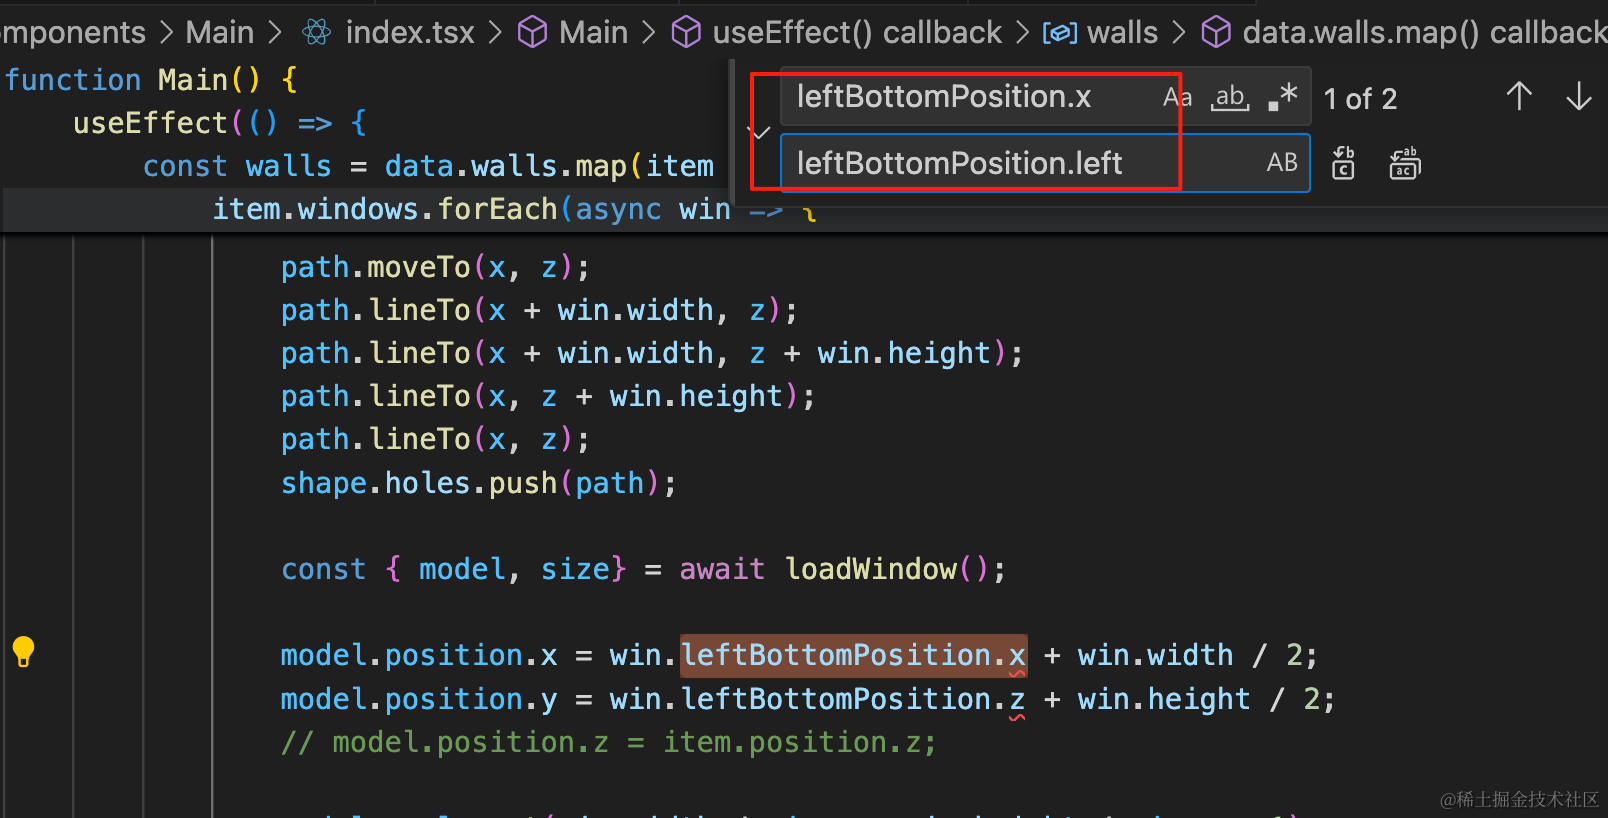Screen dimensions: 1608x818
Task: Open walls breadcrumb item
Action: pyautogui.click(x=1122, y=33)
